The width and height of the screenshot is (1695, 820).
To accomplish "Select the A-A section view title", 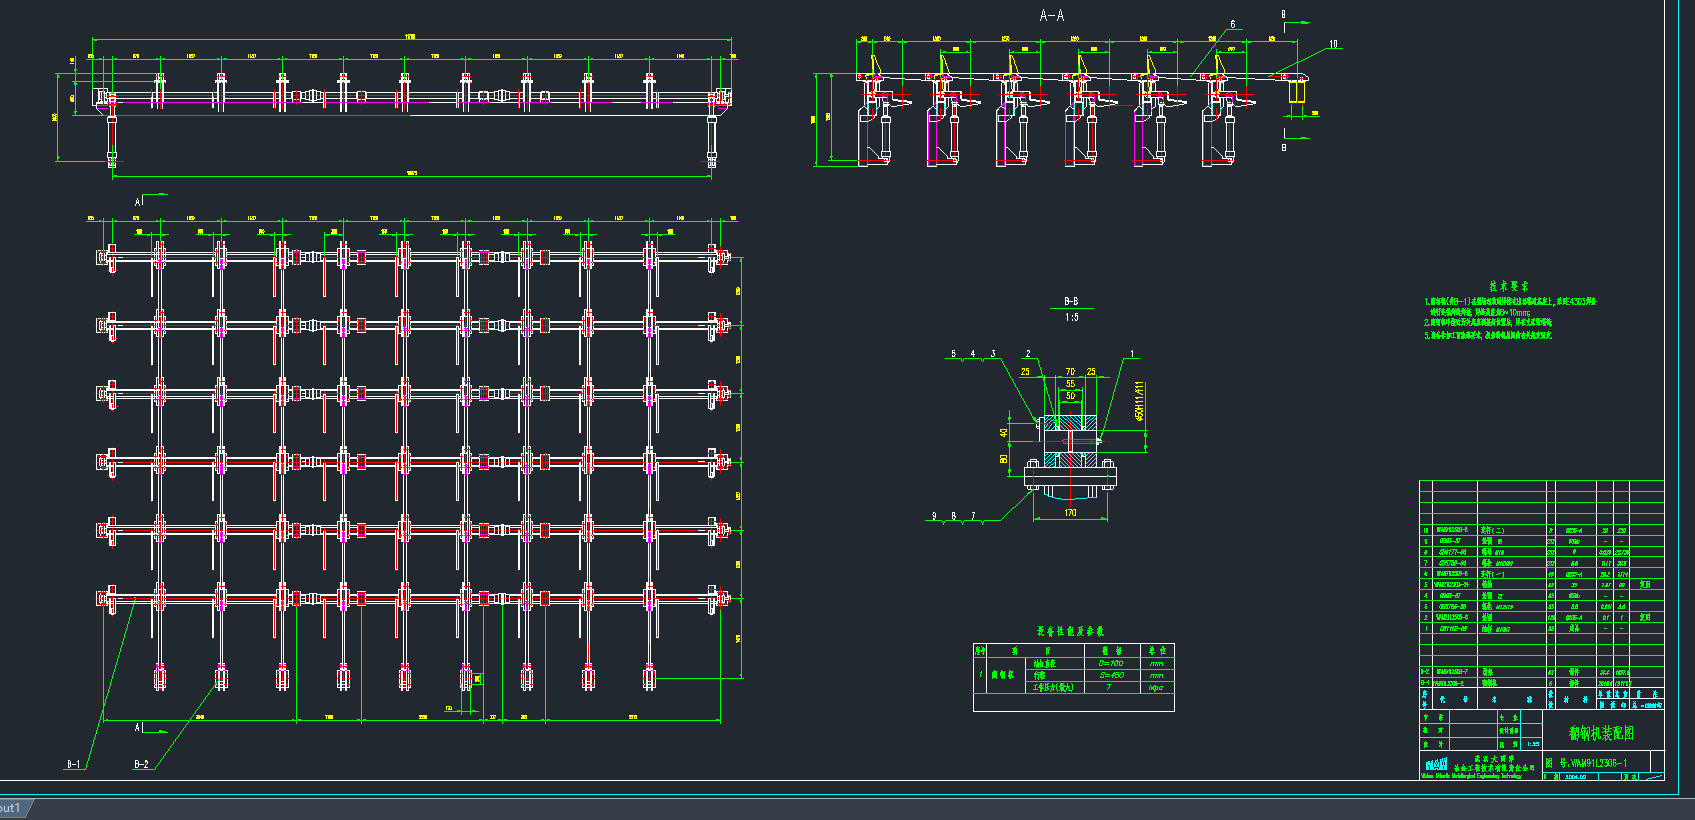I will (x=1052, y=16).
